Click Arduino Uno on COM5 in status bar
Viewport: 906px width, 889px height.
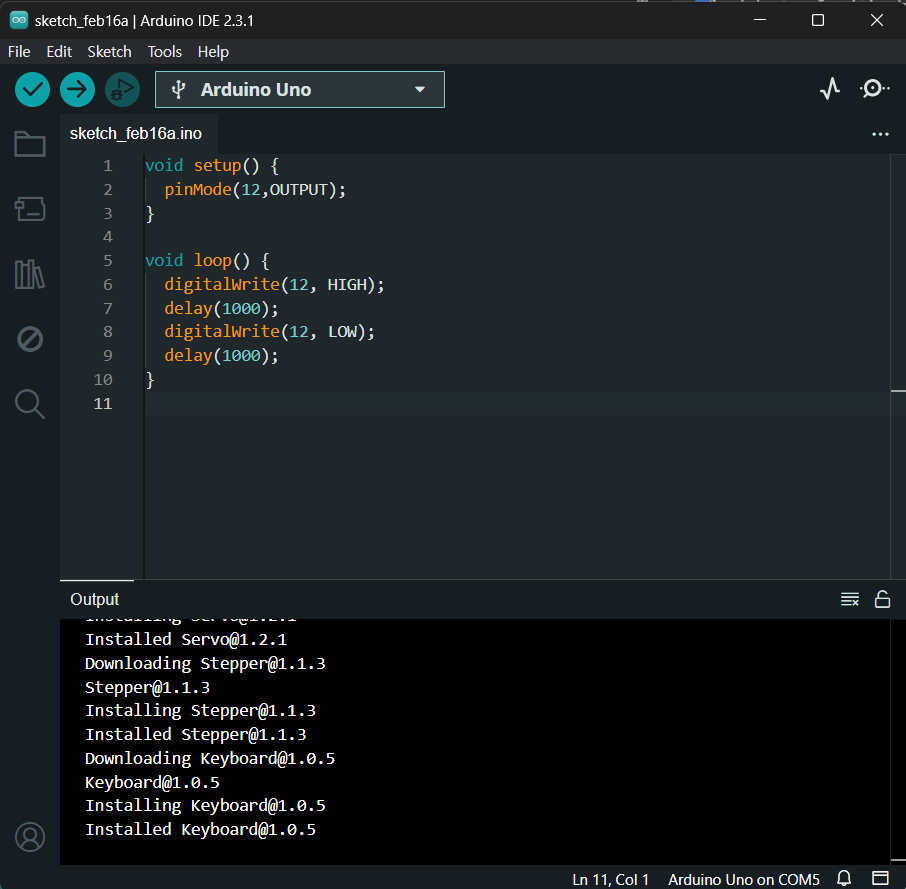point(744,879)
